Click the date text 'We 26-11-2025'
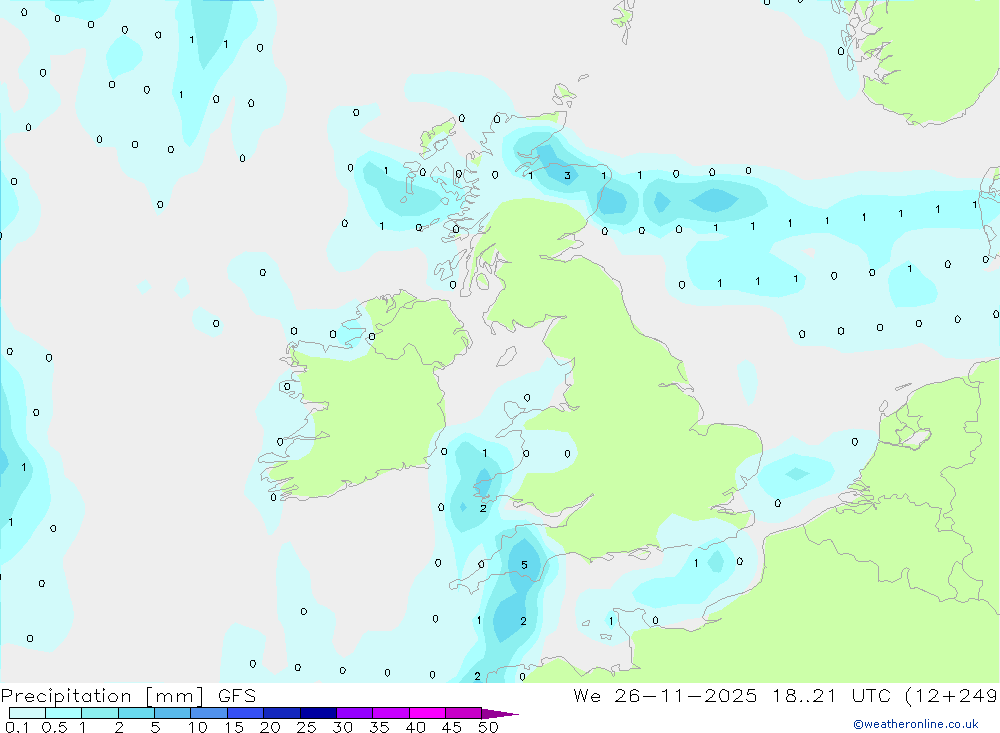The image size is (1000, 733). tap(665, 696)
